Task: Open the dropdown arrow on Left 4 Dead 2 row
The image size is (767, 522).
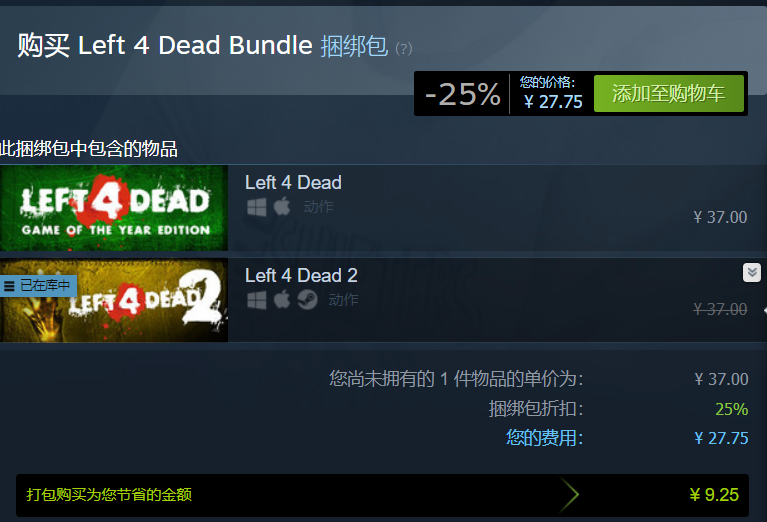Action: [751, 272]
